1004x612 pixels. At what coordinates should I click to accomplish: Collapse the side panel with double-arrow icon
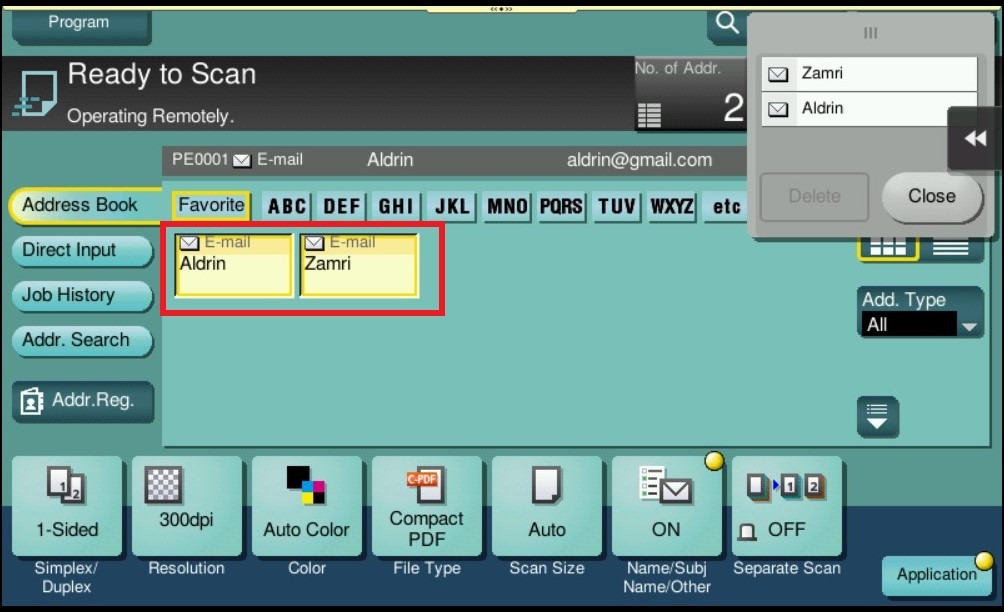click(x=975, y=139)
